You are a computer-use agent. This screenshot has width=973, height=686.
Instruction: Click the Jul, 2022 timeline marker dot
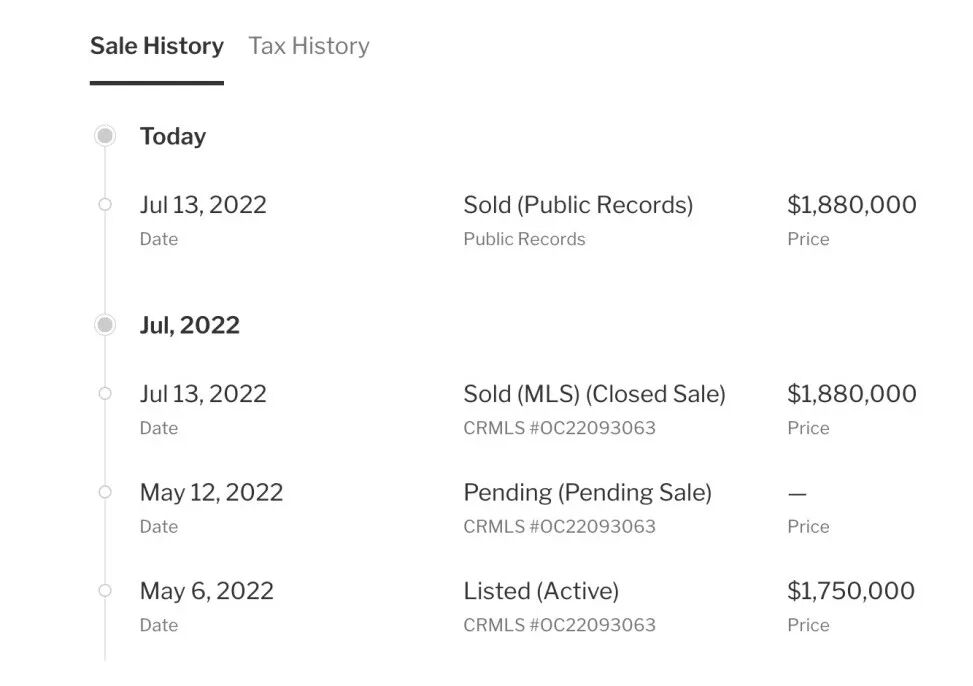pyautogui.click(x=105, y=325)
